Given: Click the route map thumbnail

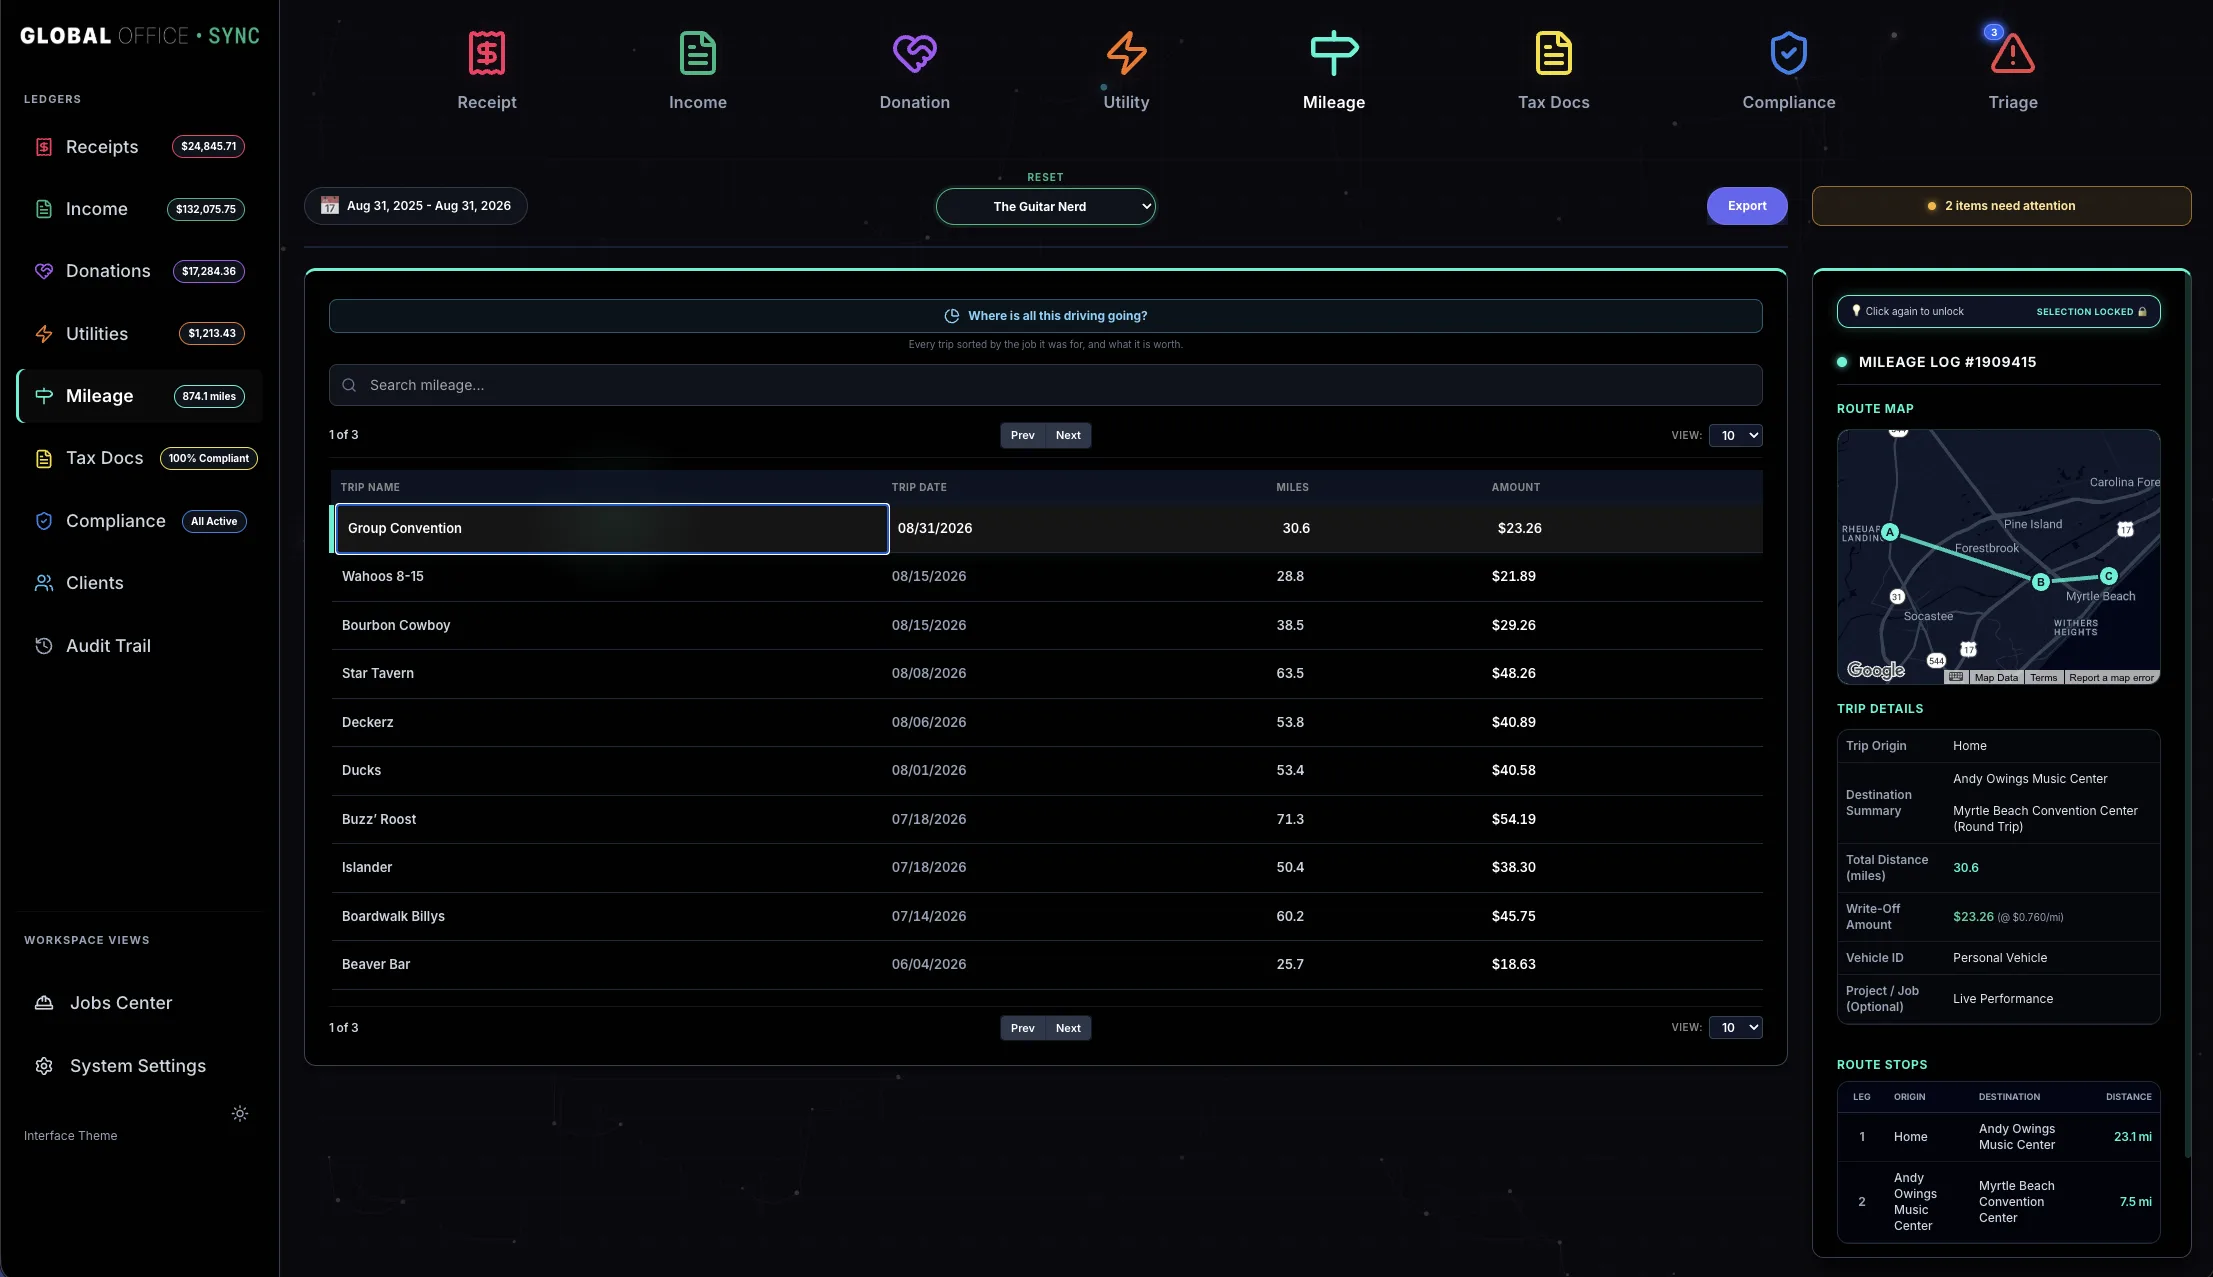Looking at the screenshot, I should point(1999,557).
